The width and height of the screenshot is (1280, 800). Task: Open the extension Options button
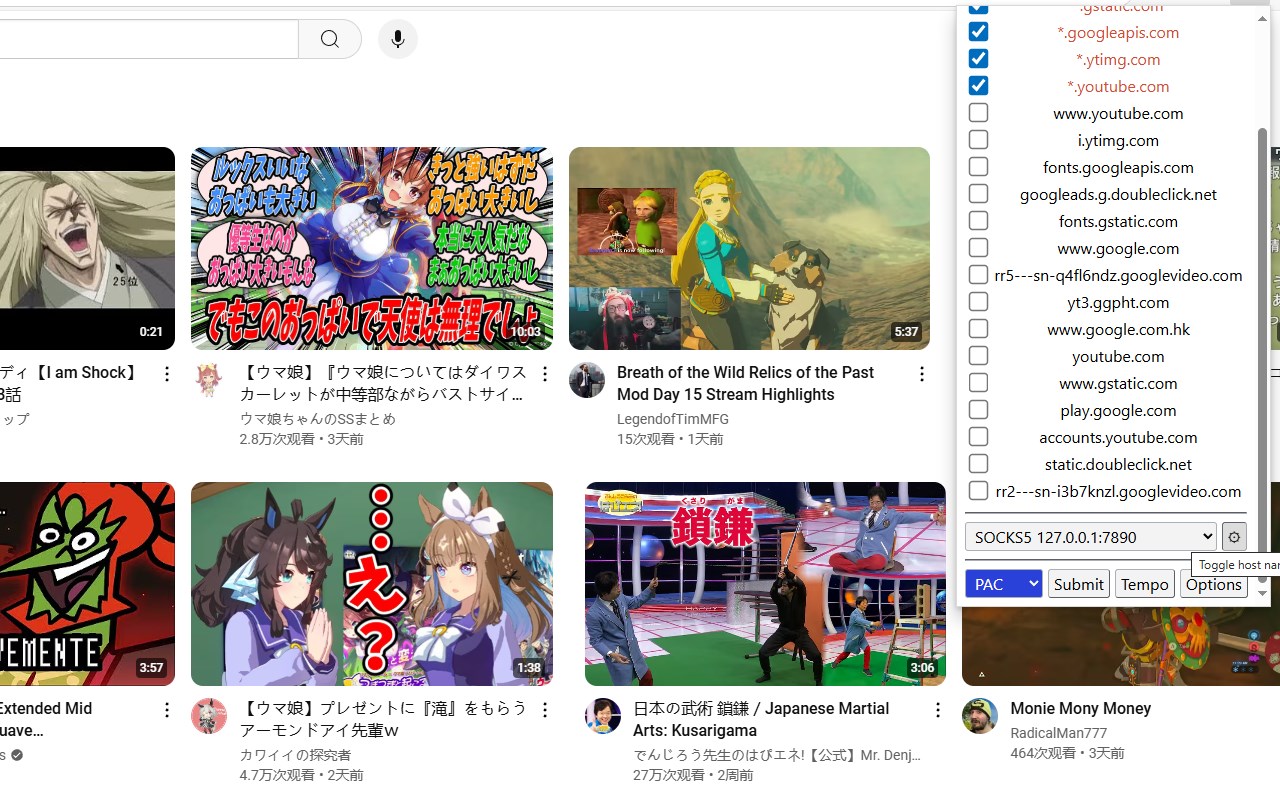[x=1214, y=584]
